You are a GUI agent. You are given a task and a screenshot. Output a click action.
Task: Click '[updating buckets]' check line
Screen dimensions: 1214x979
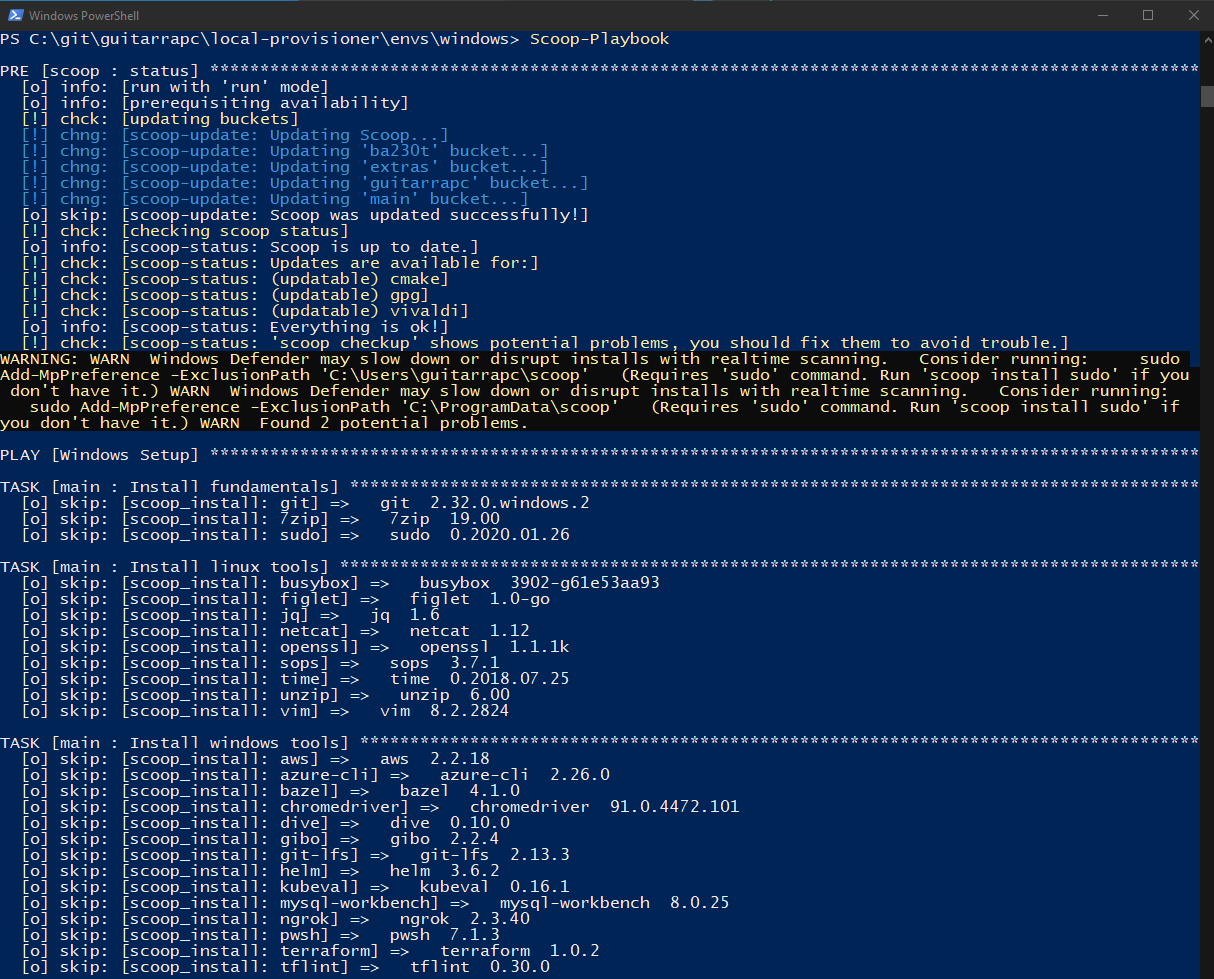160,119
